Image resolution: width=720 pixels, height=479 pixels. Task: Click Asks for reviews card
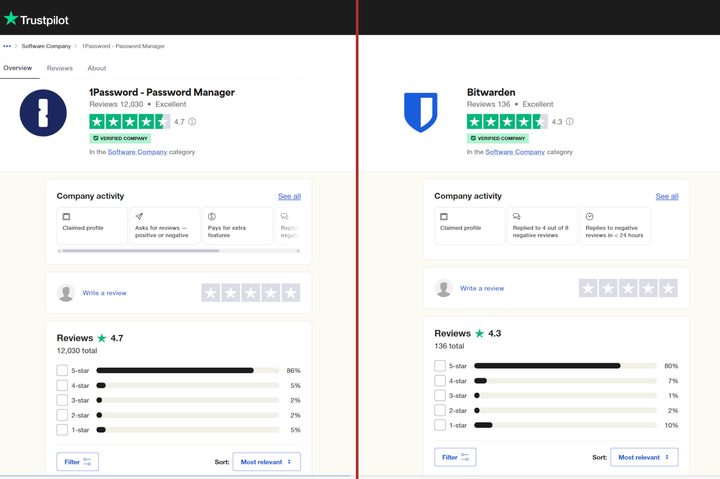coord(165,225)
